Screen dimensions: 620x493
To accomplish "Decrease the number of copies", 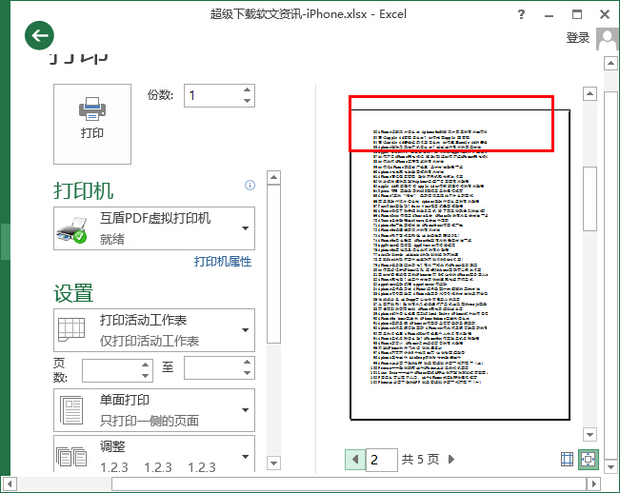I will pos(247,101).
